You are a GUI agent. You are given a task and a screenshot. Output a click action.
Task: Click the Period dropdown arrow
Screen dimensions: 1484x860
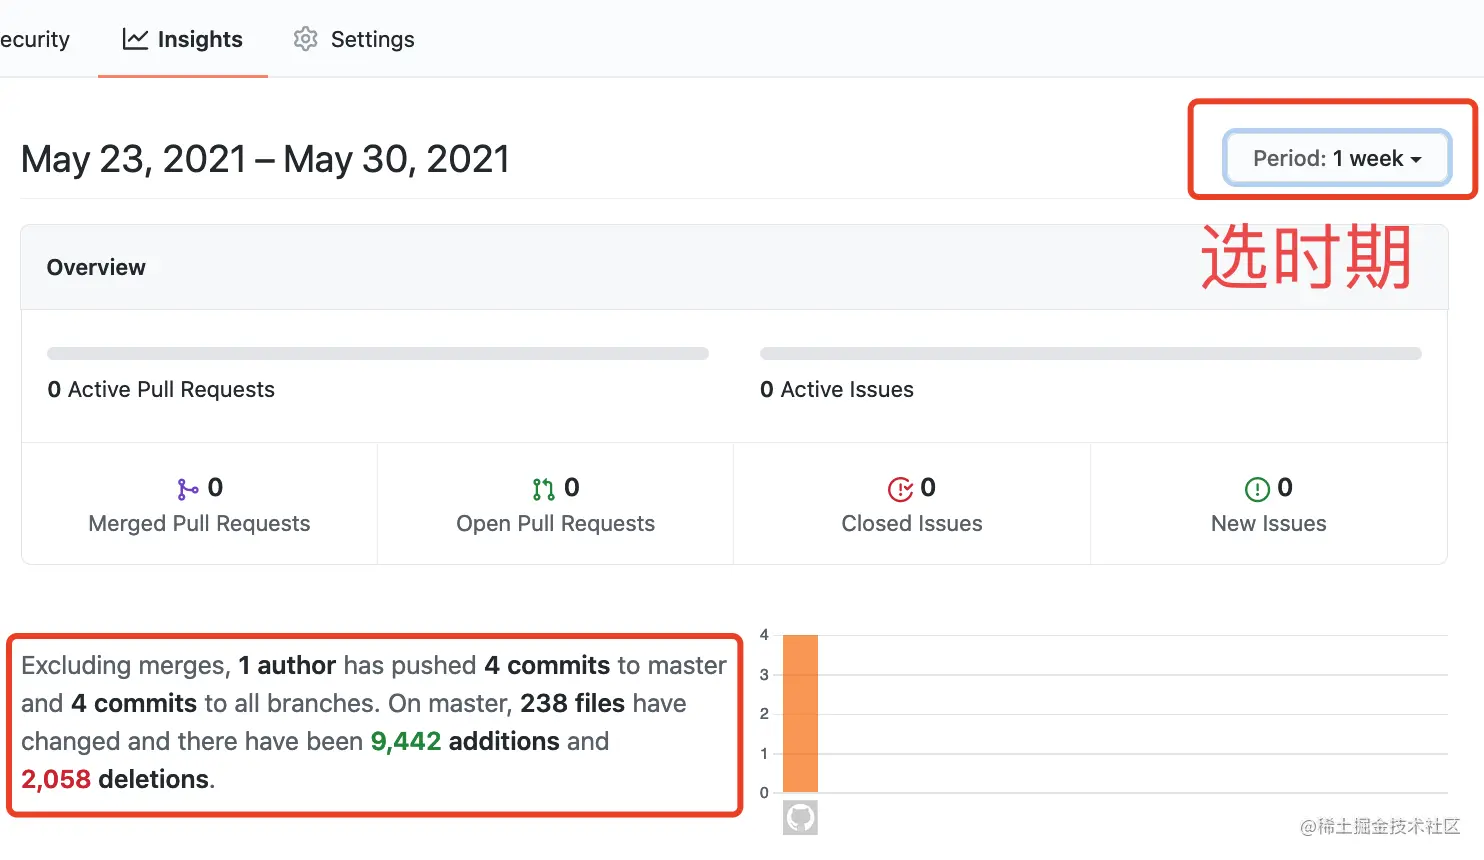point(1416,158)
